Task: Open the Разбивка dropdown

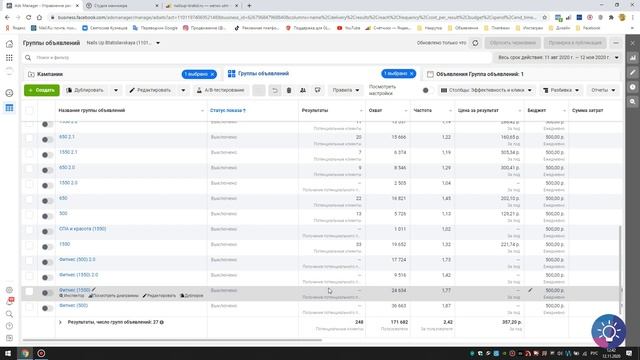Action: coord(561,90)
